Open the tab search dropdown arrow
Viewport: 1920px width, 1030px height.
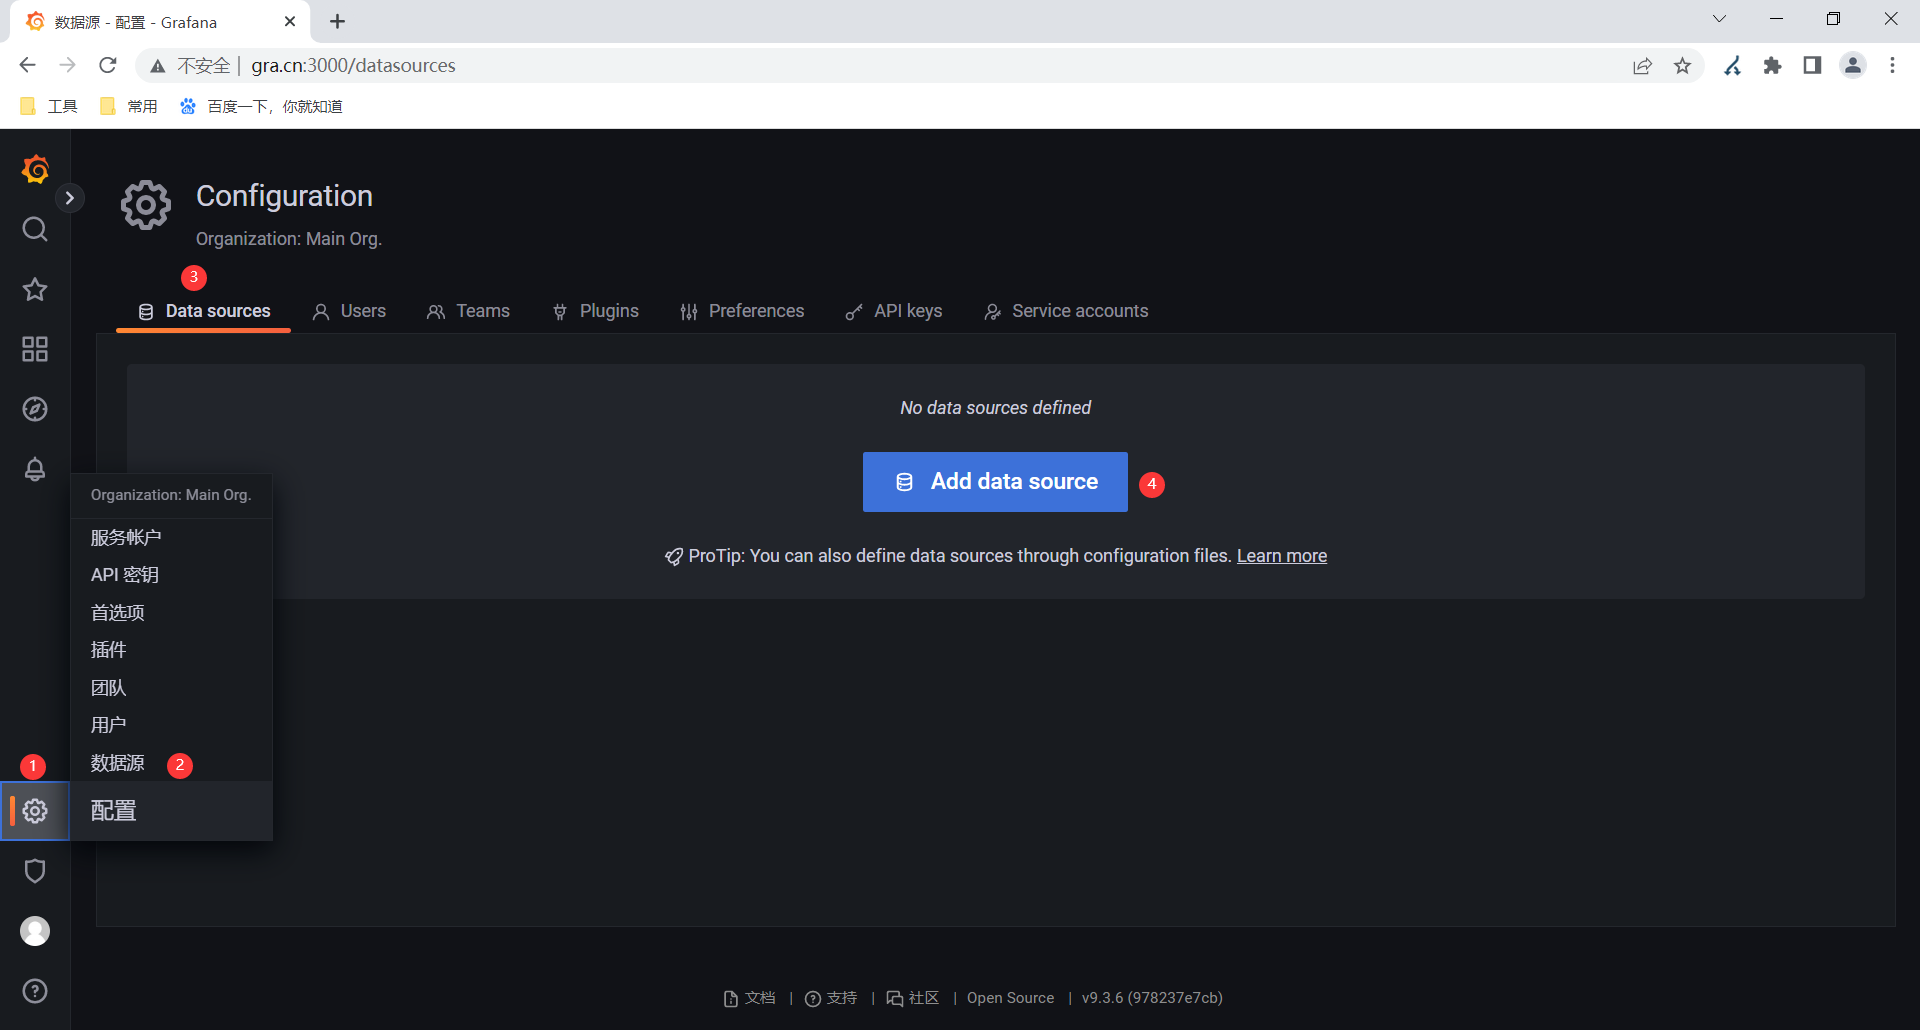click(1719, 19)
